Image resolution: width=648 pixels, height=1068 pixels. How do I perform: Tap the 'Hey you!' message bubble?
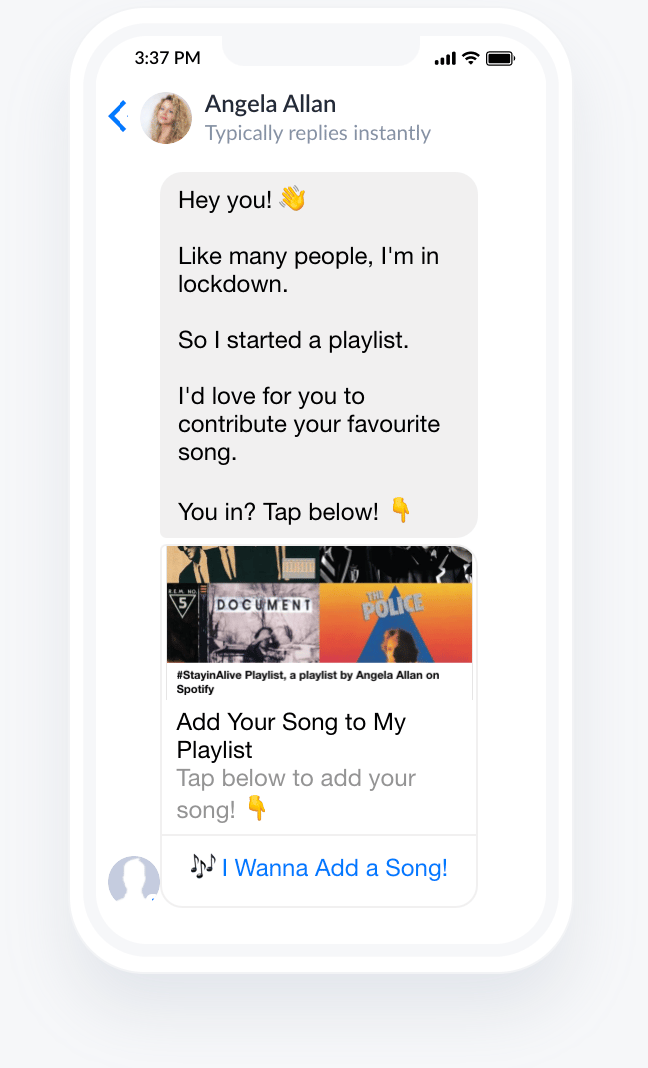pyautogui.click(x=319, y=355)
